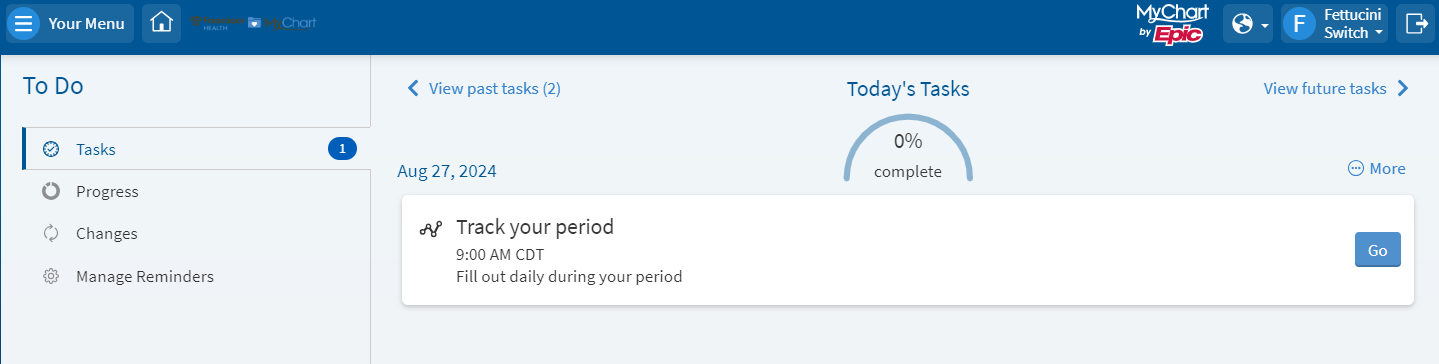Screen dimensions: 1439x364
Task: Open the globe language dropdown
Action: (1249, 23)
